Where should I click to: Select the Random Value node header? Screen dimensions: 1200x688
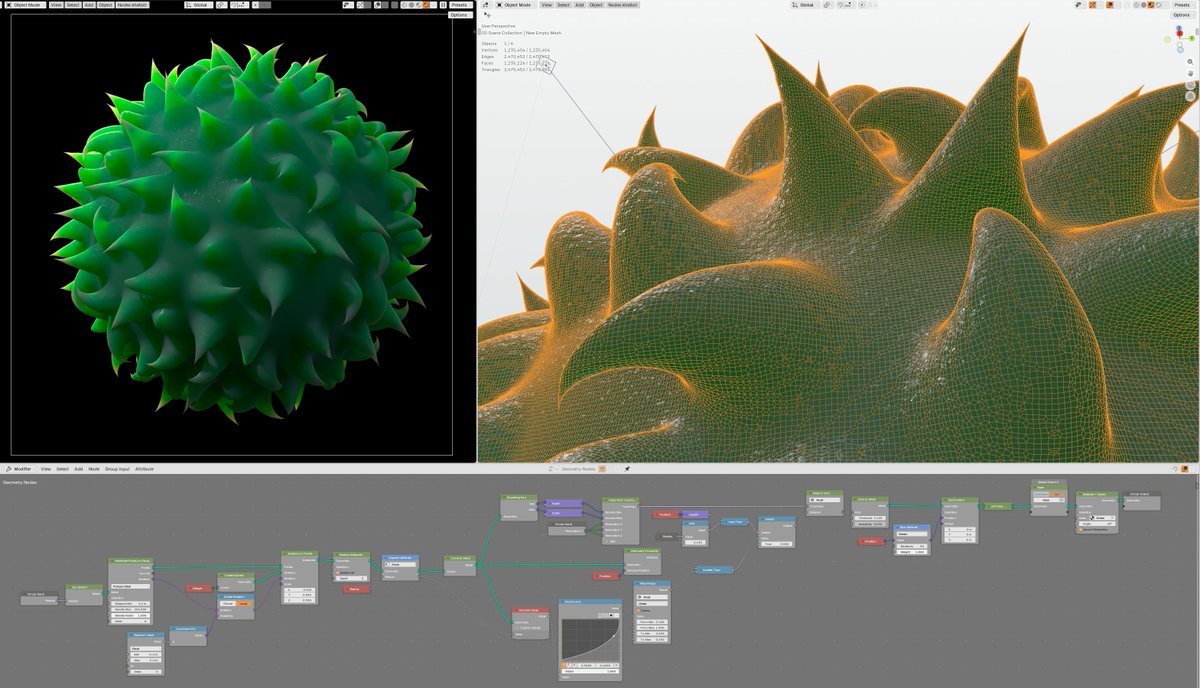click(146, 635)
